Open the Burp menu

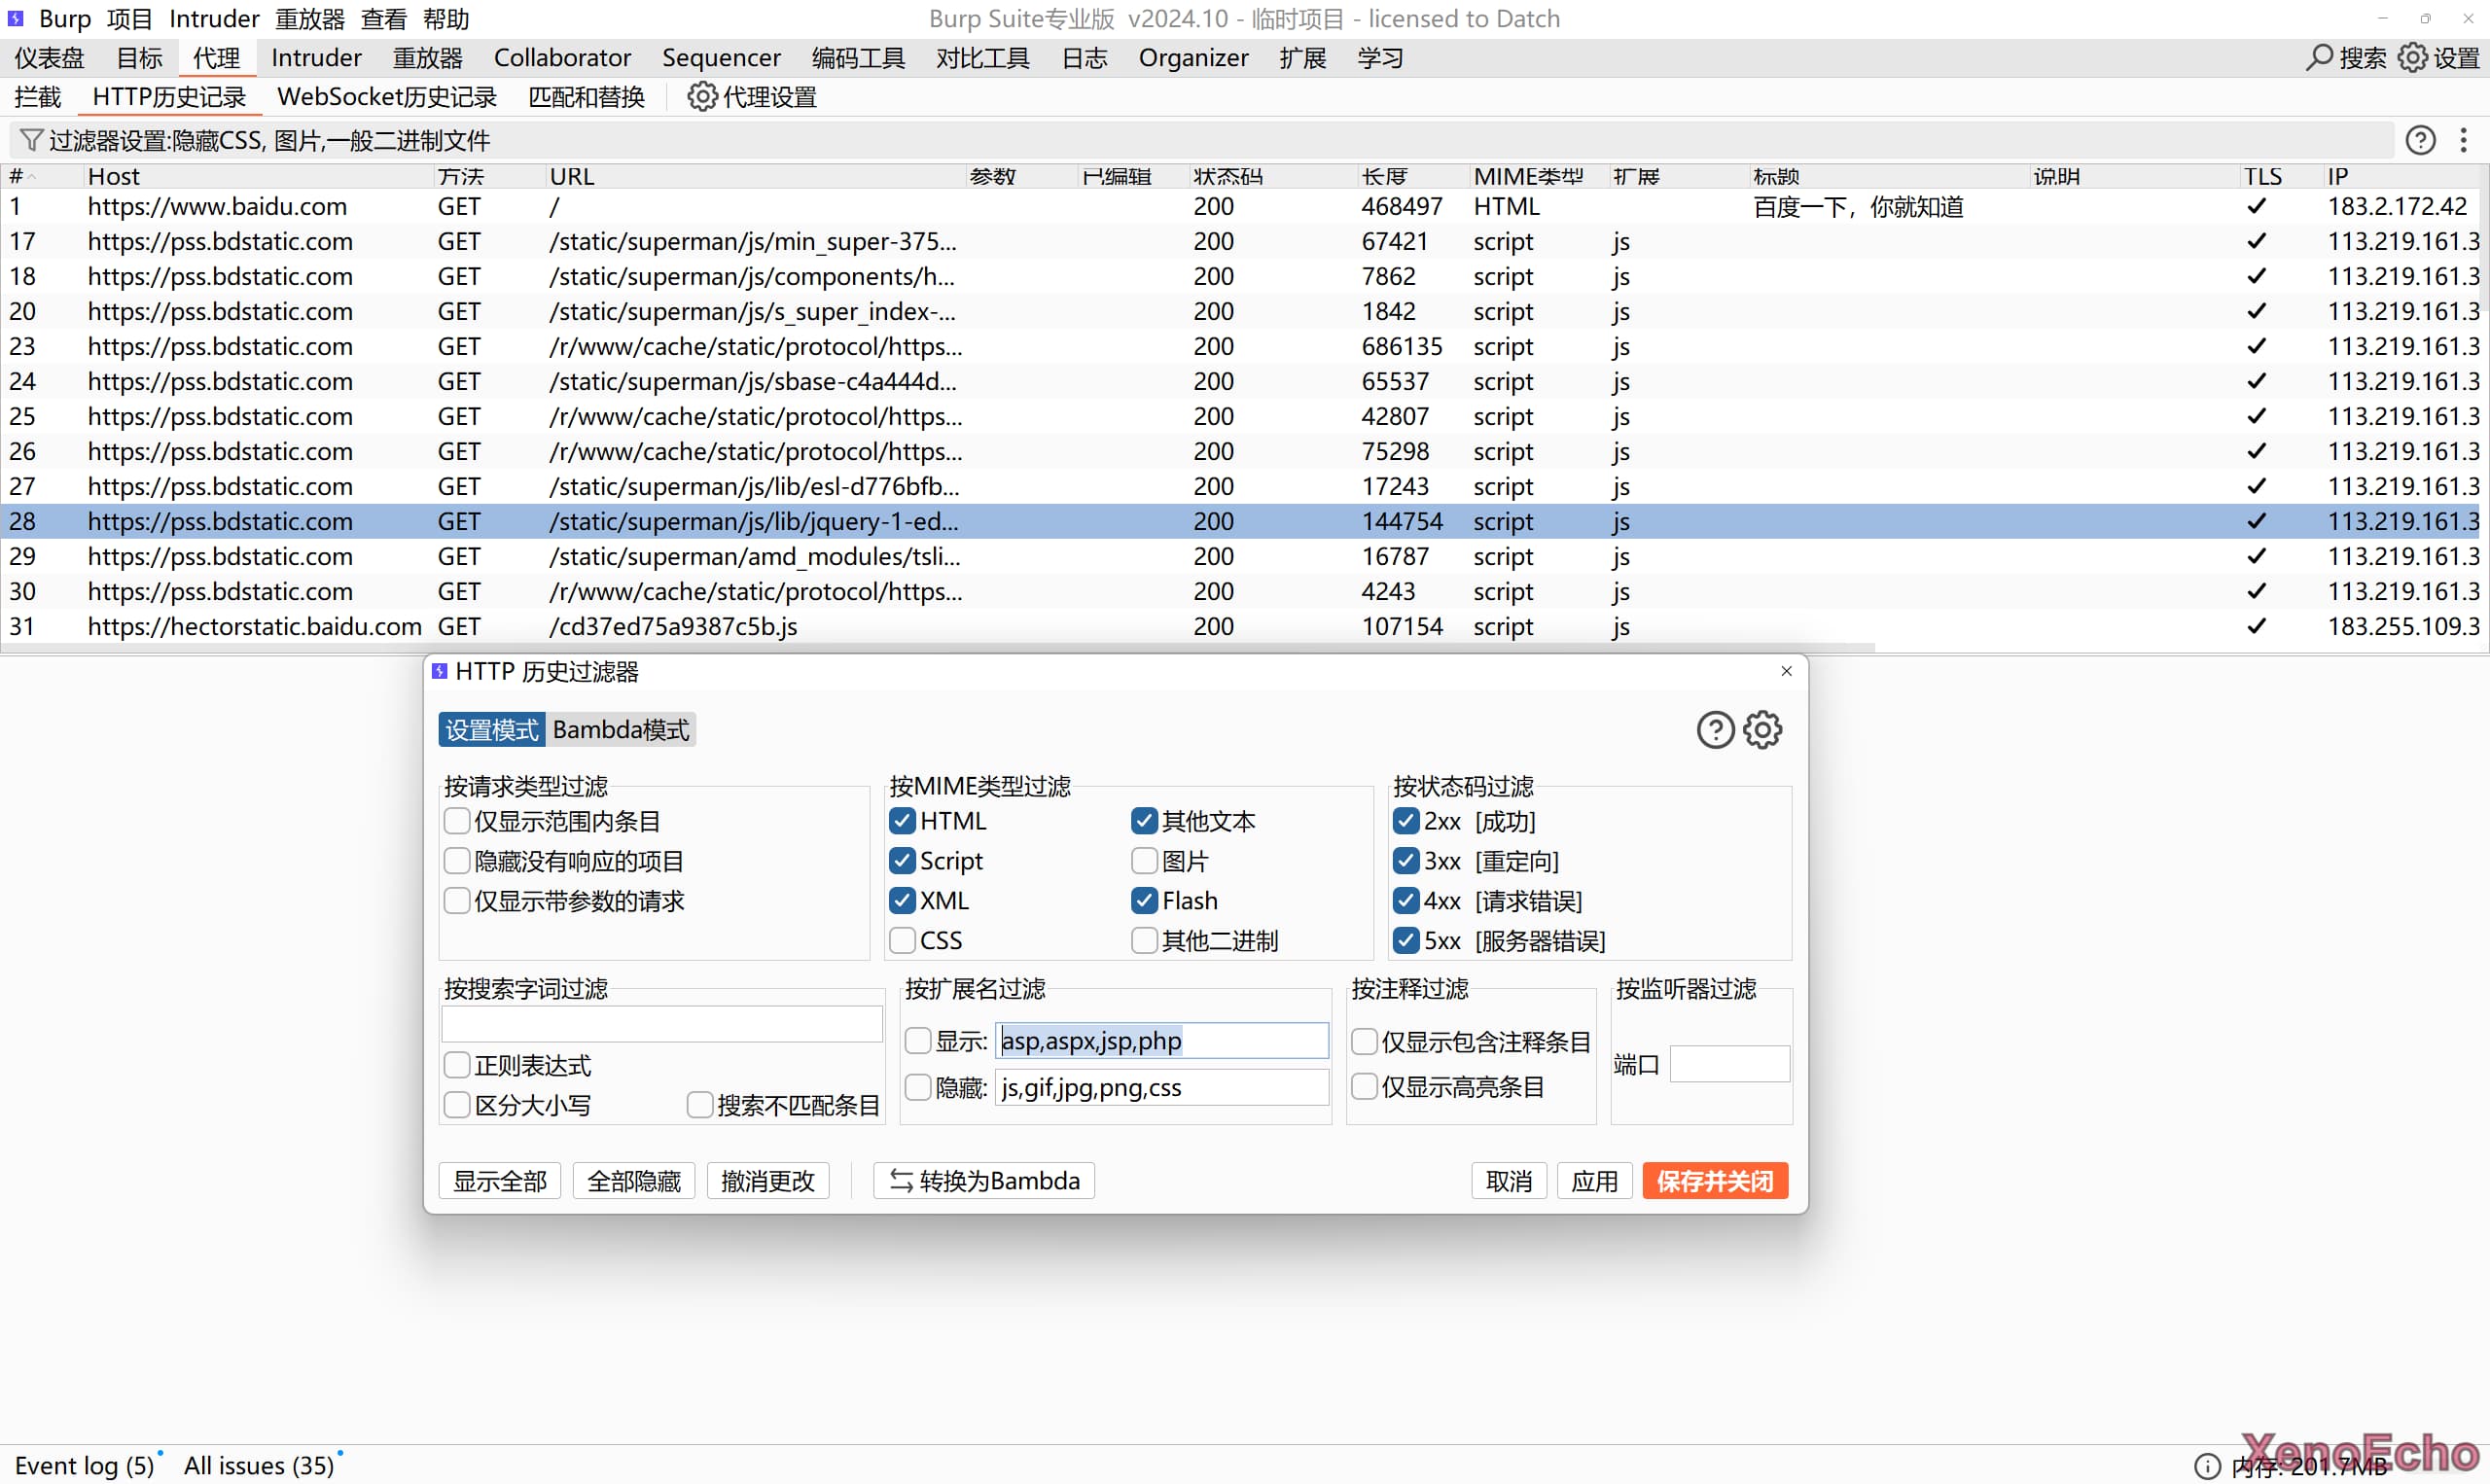tap(64, 19)
